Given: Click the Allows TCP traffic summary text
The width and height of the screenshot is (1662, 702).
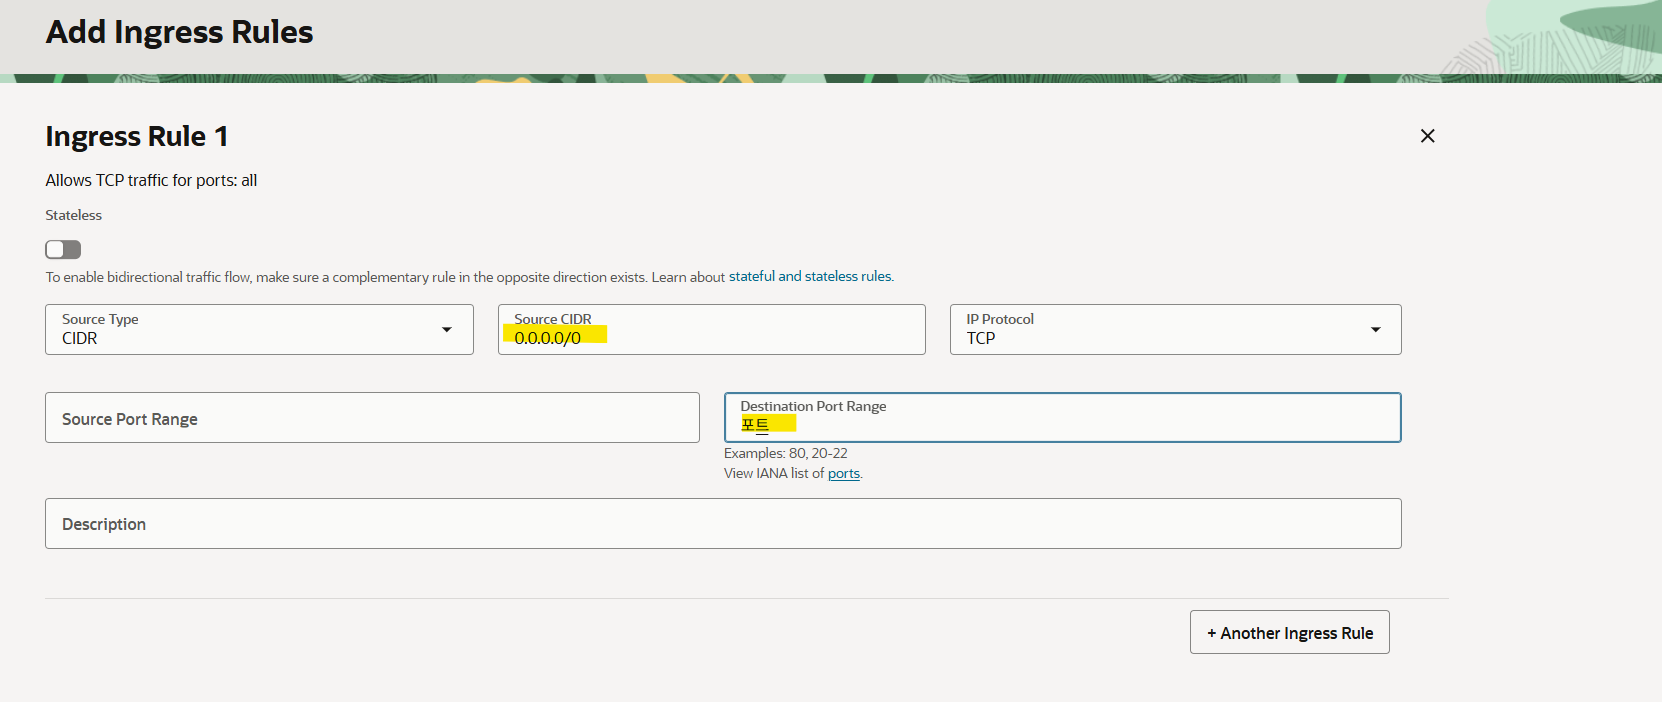Looking at the screenshot, I should pyautogui.click(x=151, y=181).
